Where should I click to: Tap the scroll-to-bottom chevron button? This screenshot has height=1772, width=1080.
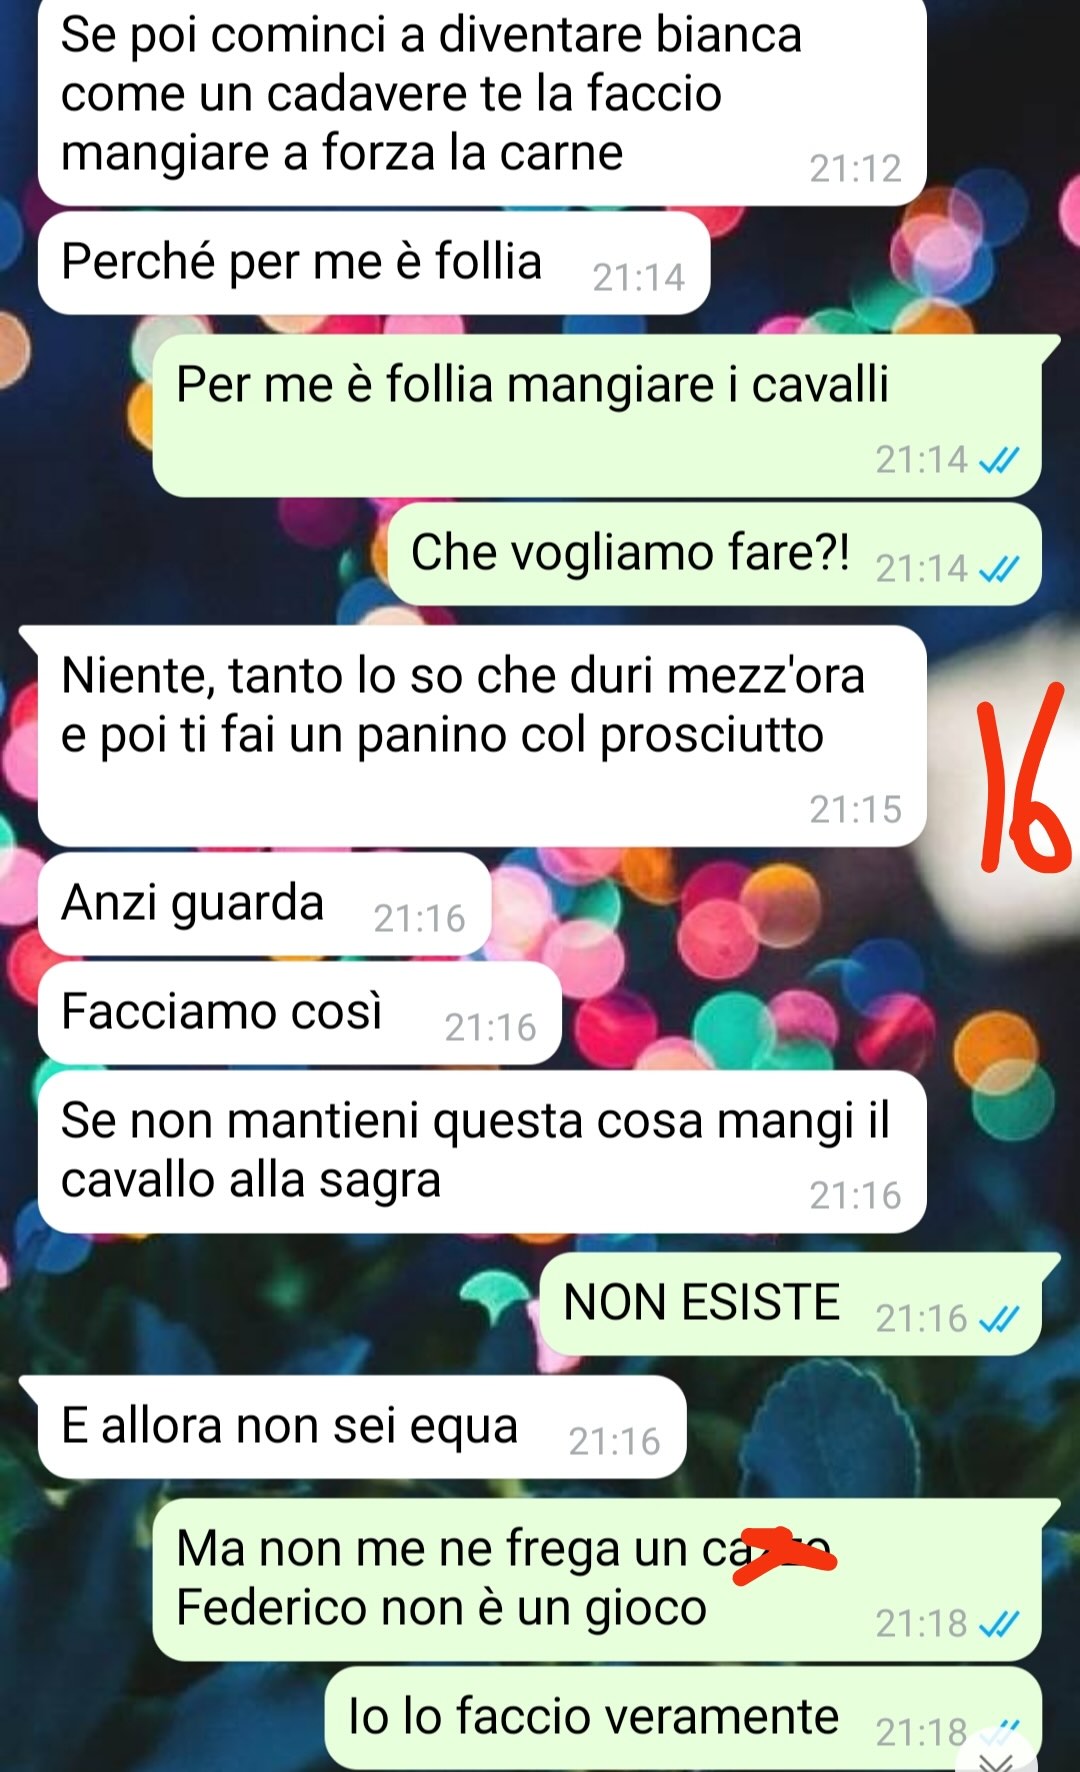click(995, 1760)
